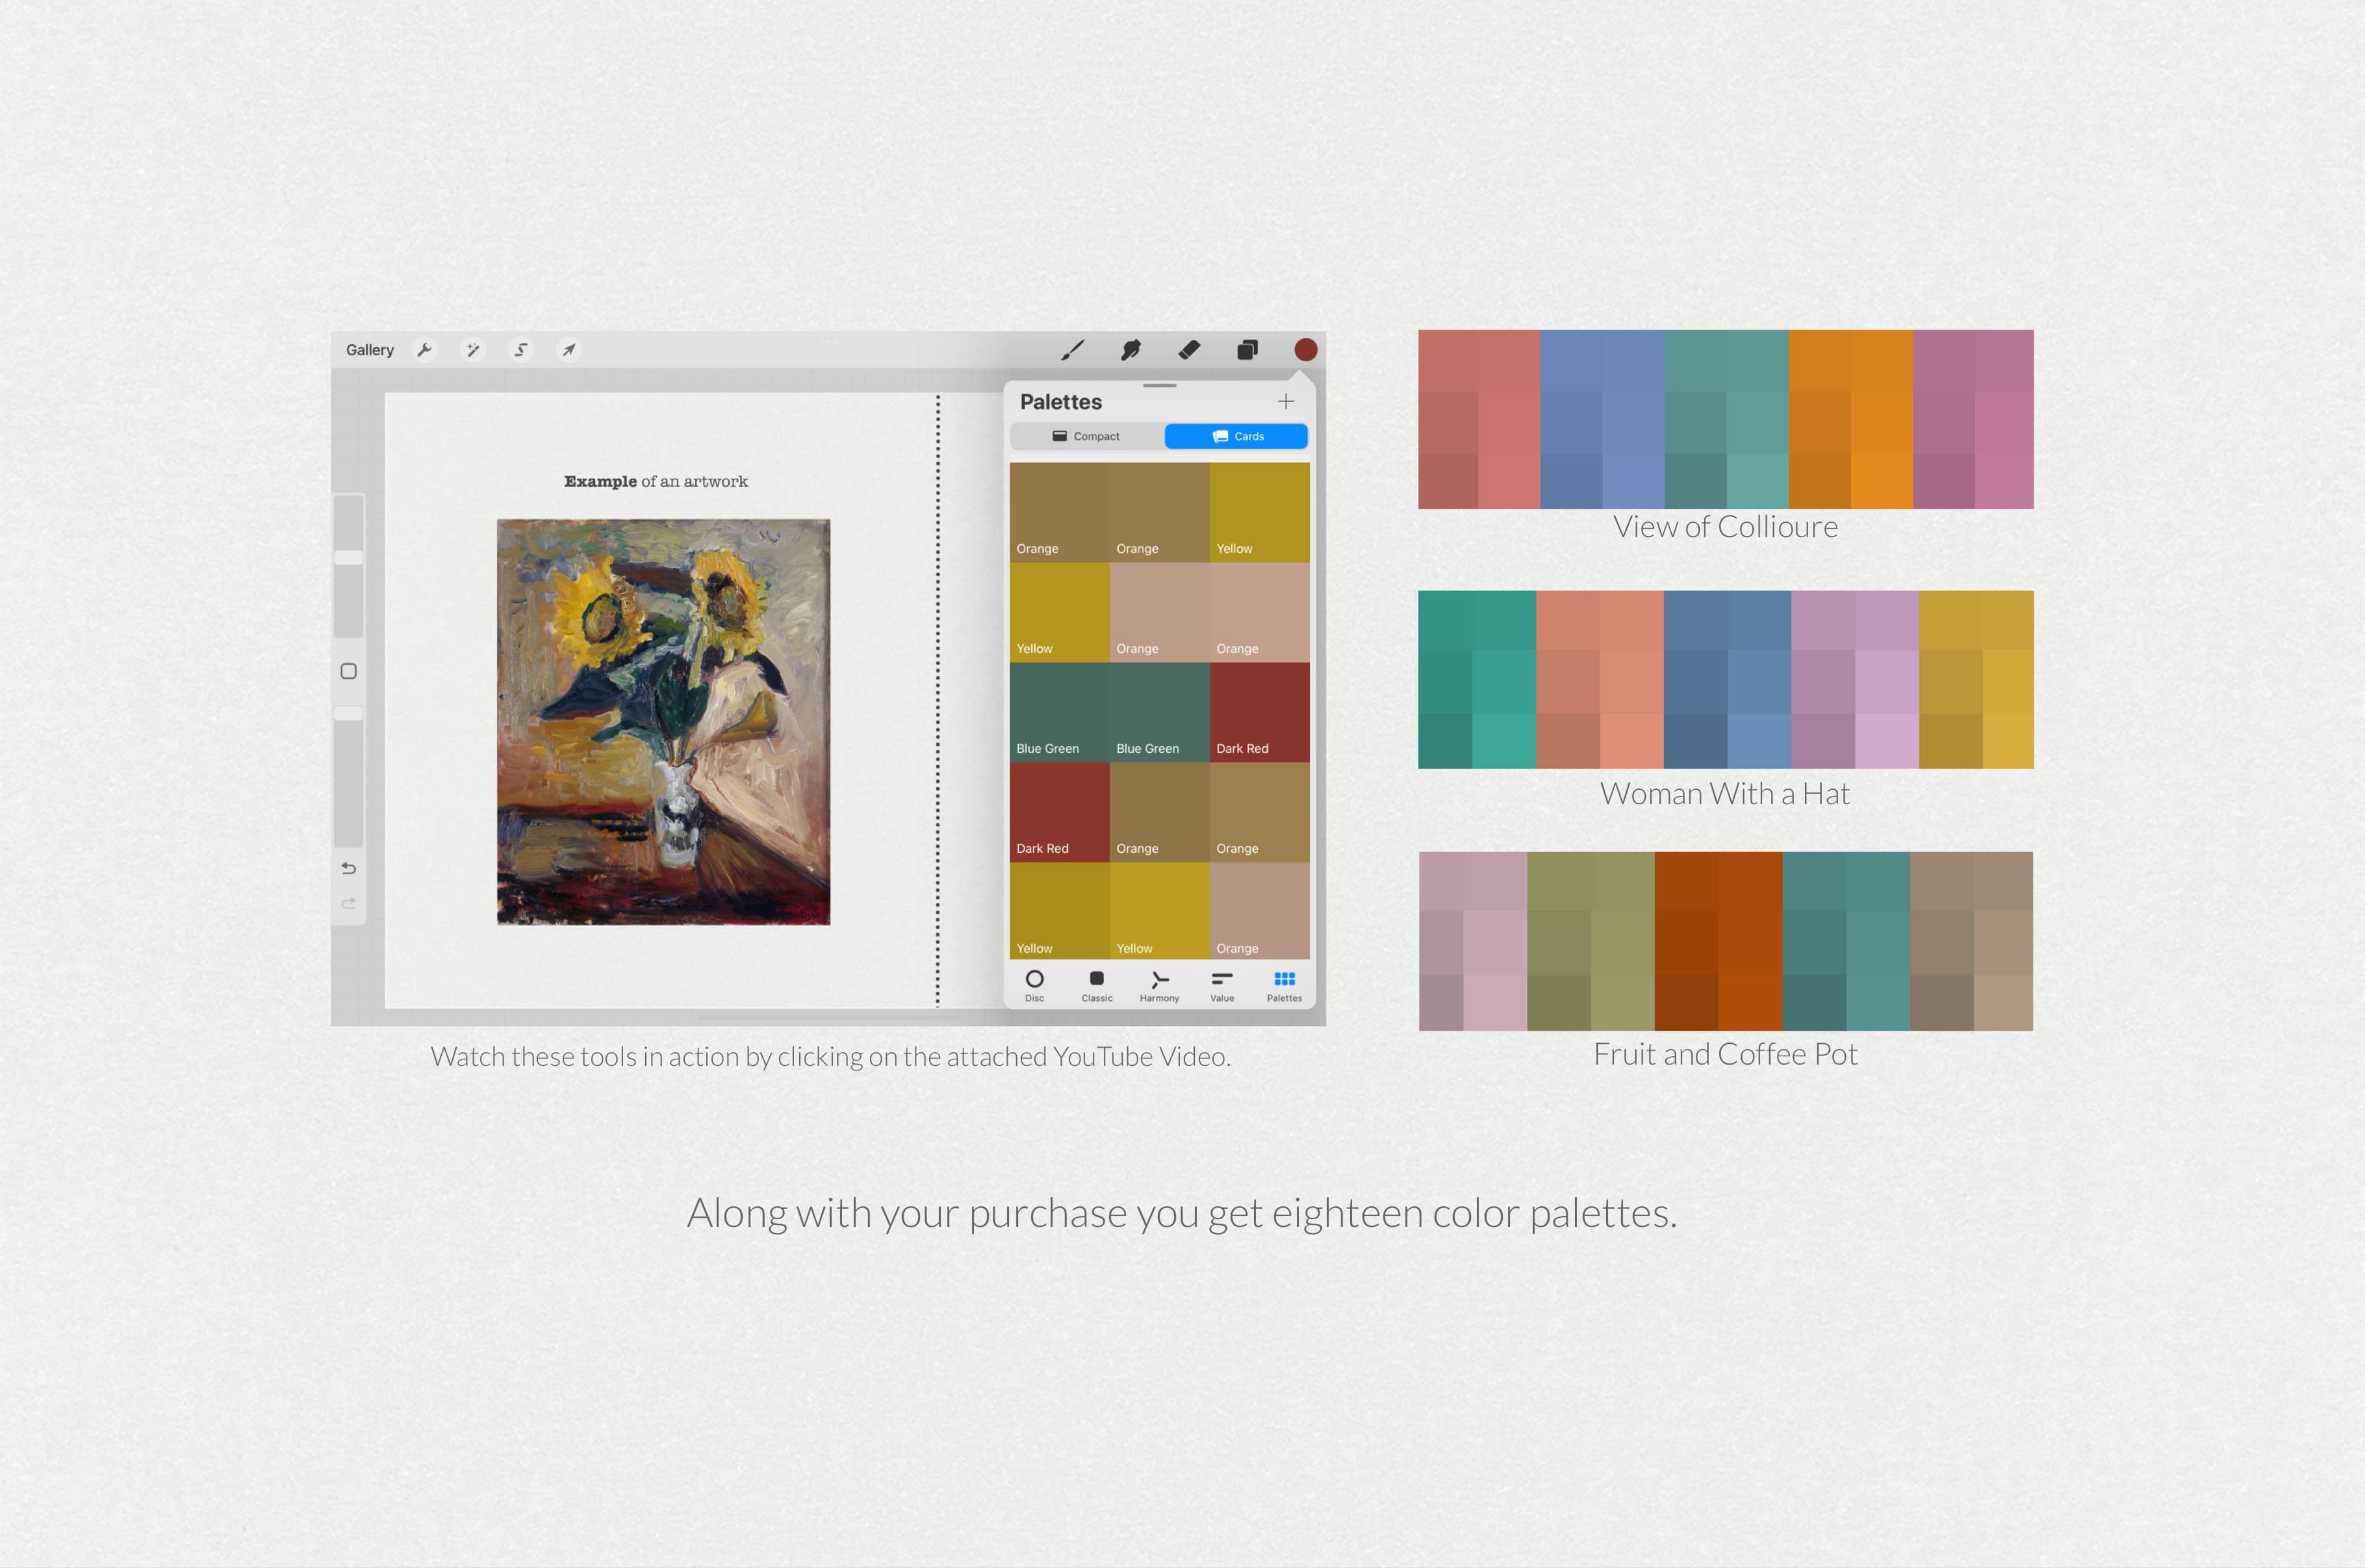This screenshot has height=1568, width=2365.
Task: Select the Adjustments magic wand tool
Action: coord(473,349)
